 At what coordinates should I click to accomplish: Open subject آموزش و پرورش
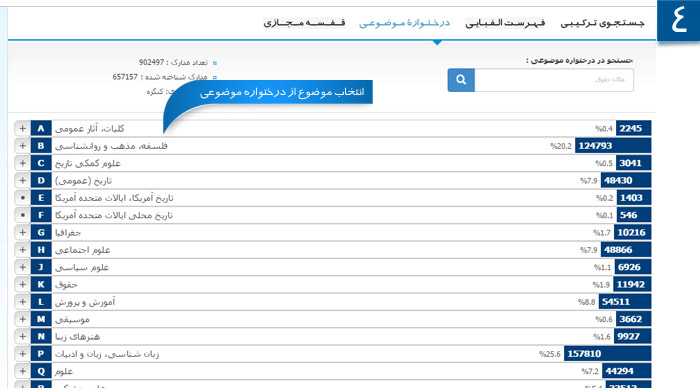click(x=85, y=302)
